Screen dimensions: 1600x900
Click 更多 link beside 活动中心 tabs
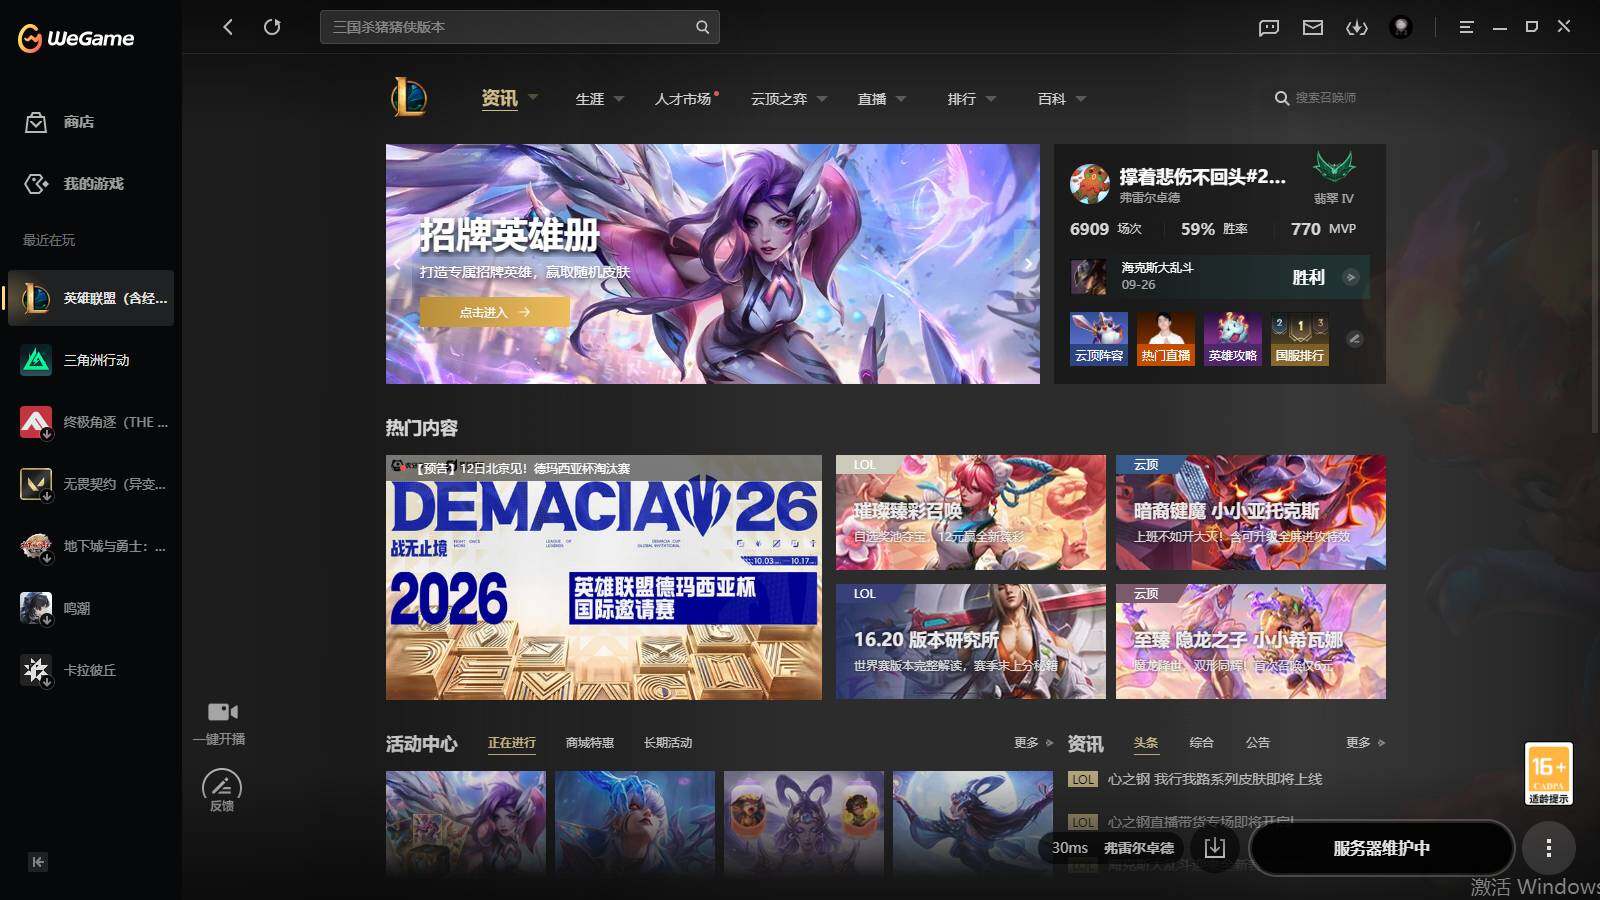tap(1033, 743)
